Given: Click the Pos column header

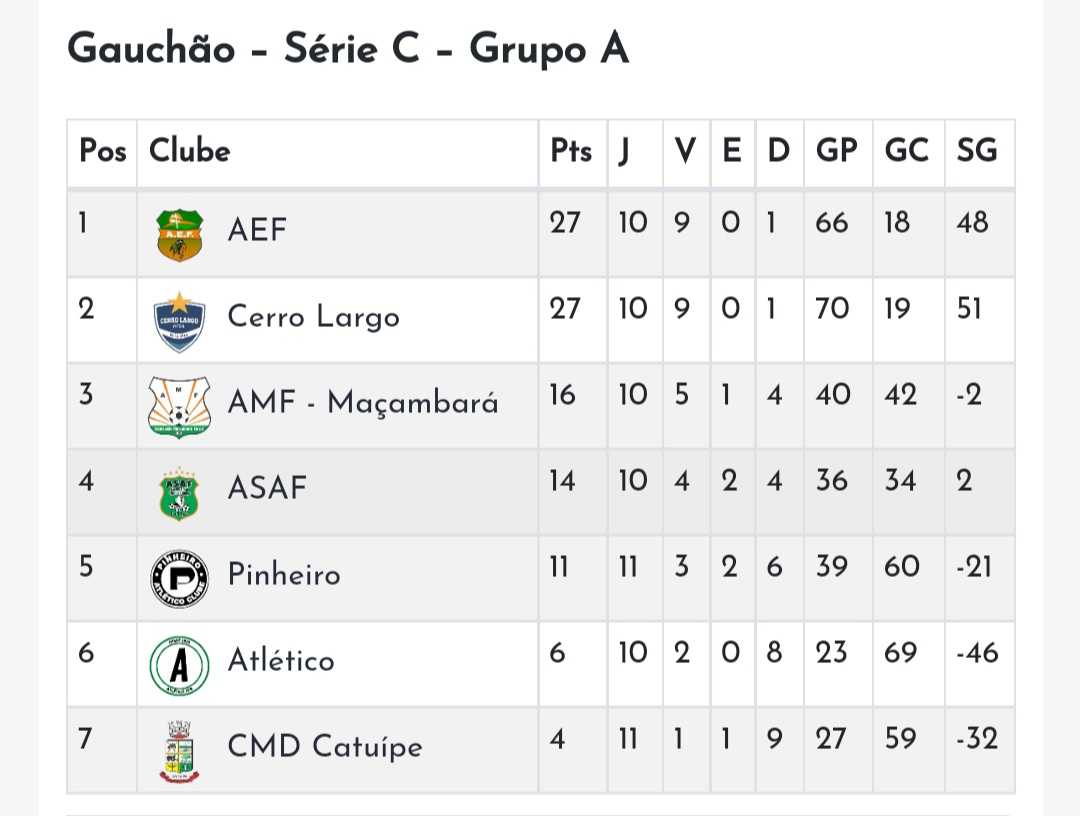Looking at the screenshot, I should (103, 152).
